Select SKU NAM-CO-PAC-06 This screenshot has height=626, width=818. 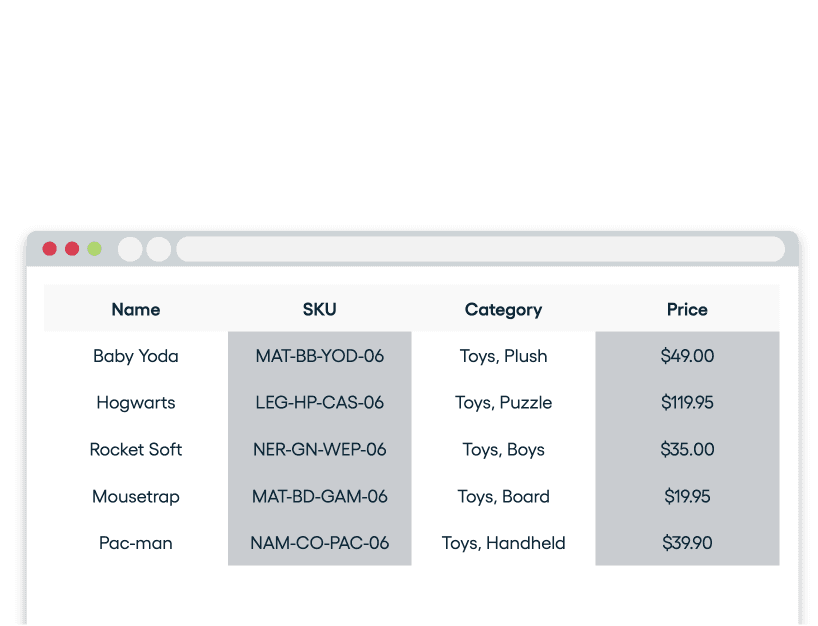tap(320, 544)
